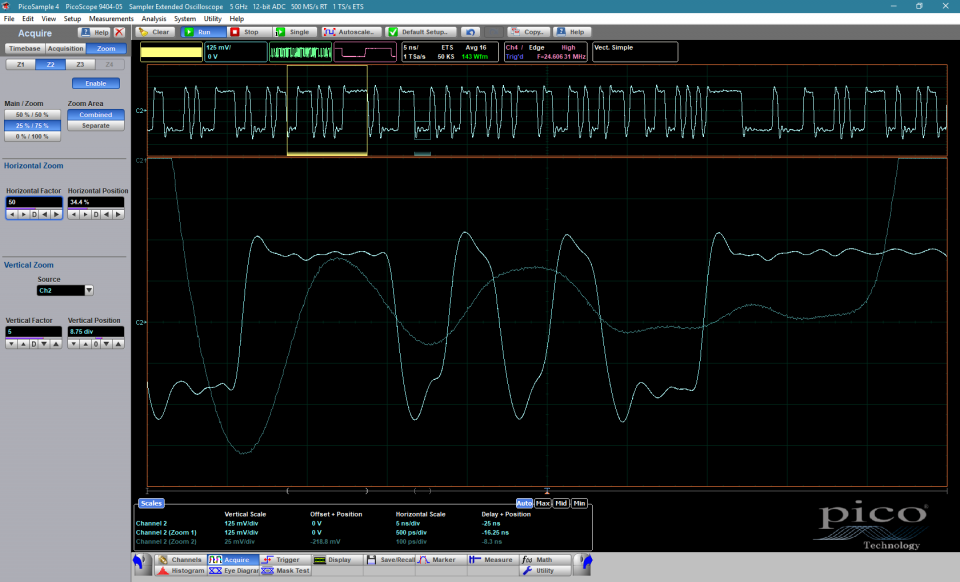Click the Horizontal Position value field
Image resolution: width=960 pixels, height=582 pixels.
tap(96, 202)
